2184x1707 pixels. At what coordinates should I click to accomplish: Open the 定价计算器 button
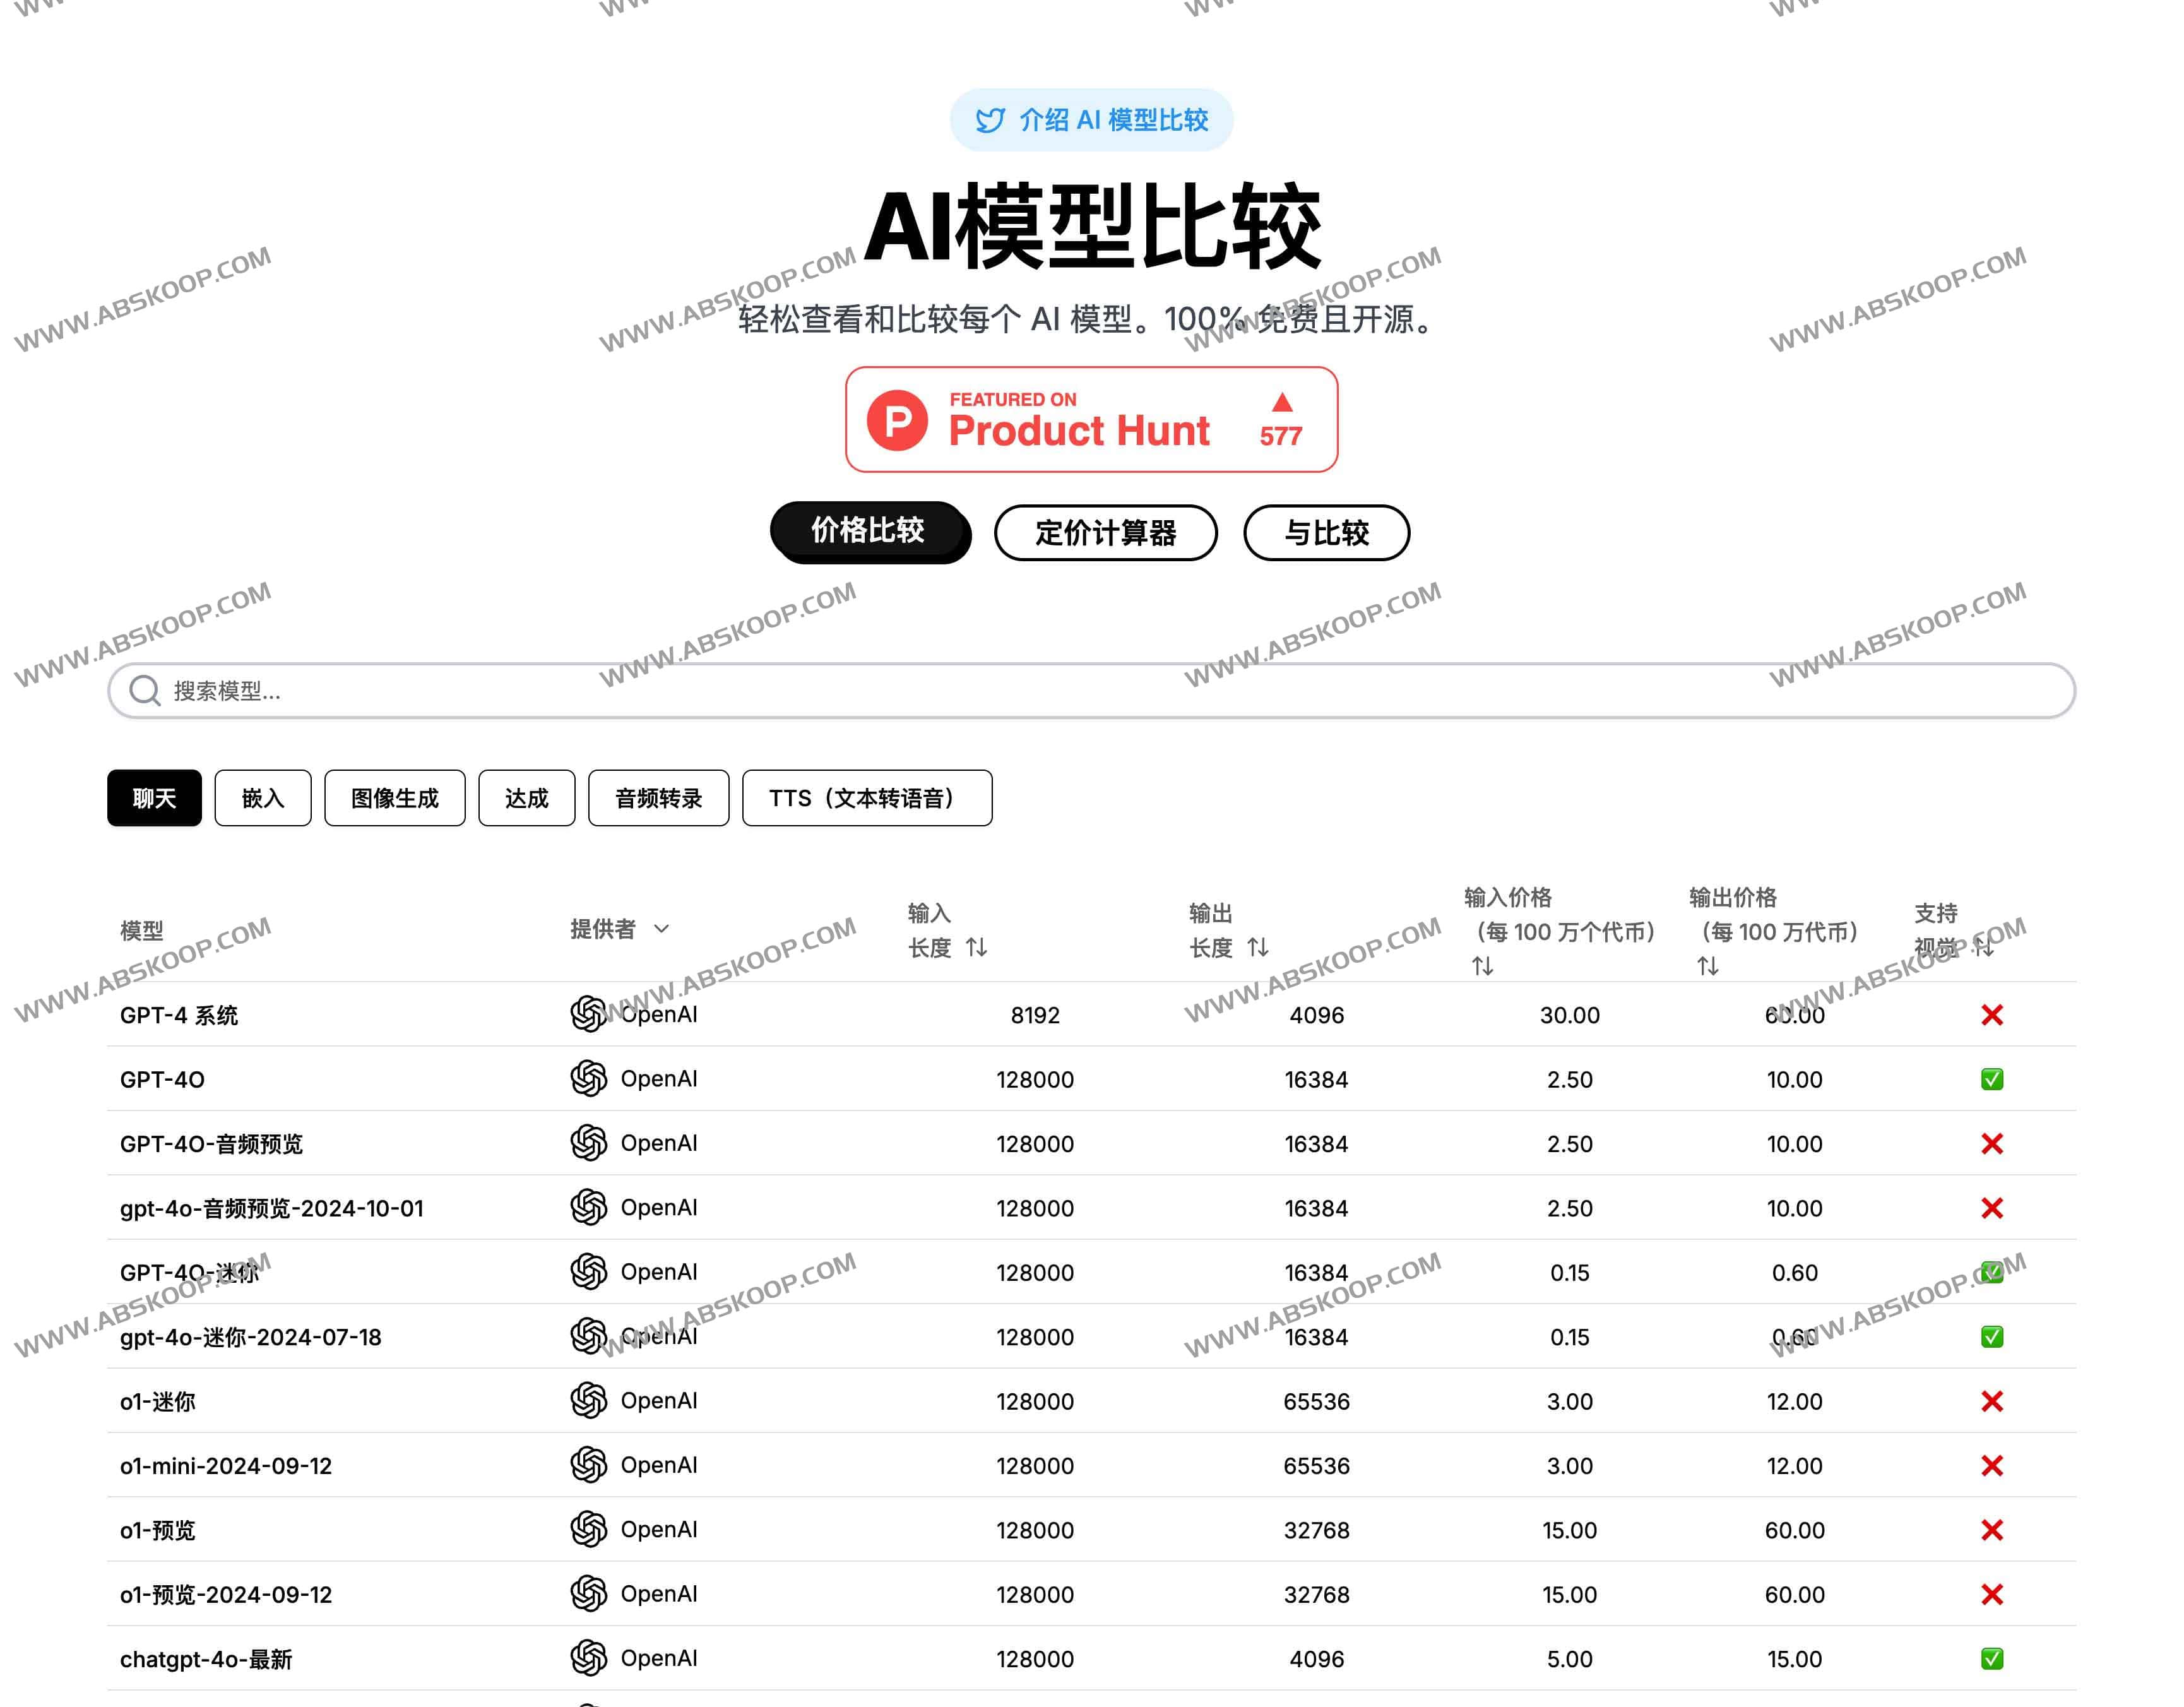point(1105,533)
